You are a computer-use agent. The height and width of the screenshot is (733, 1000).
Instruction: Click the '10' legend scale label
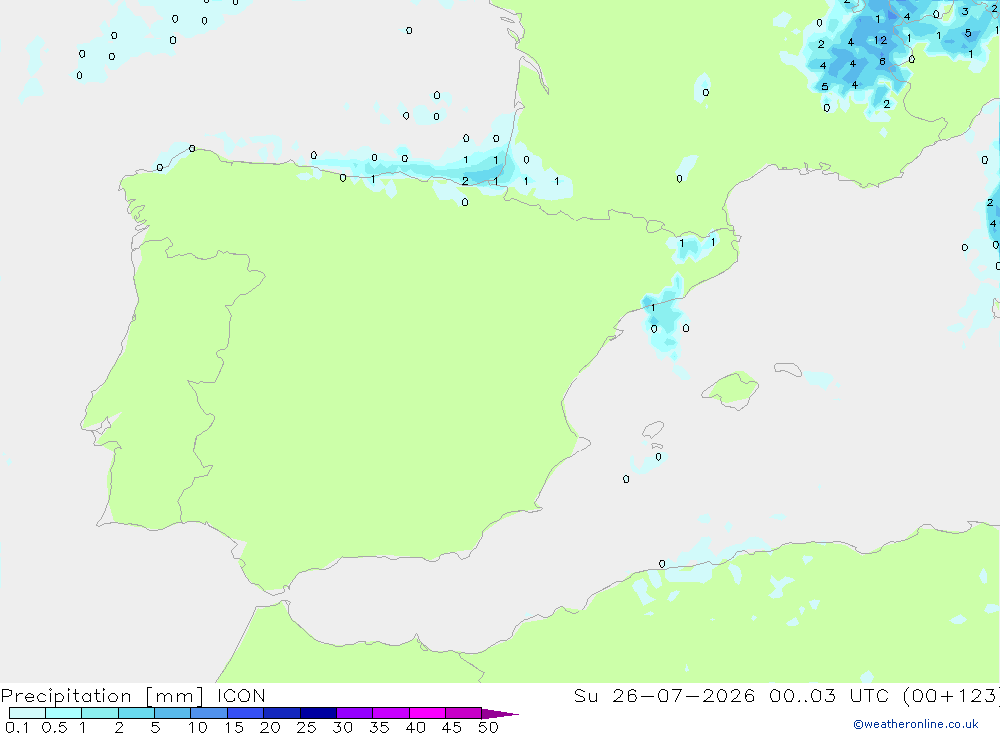click(198, 727)
